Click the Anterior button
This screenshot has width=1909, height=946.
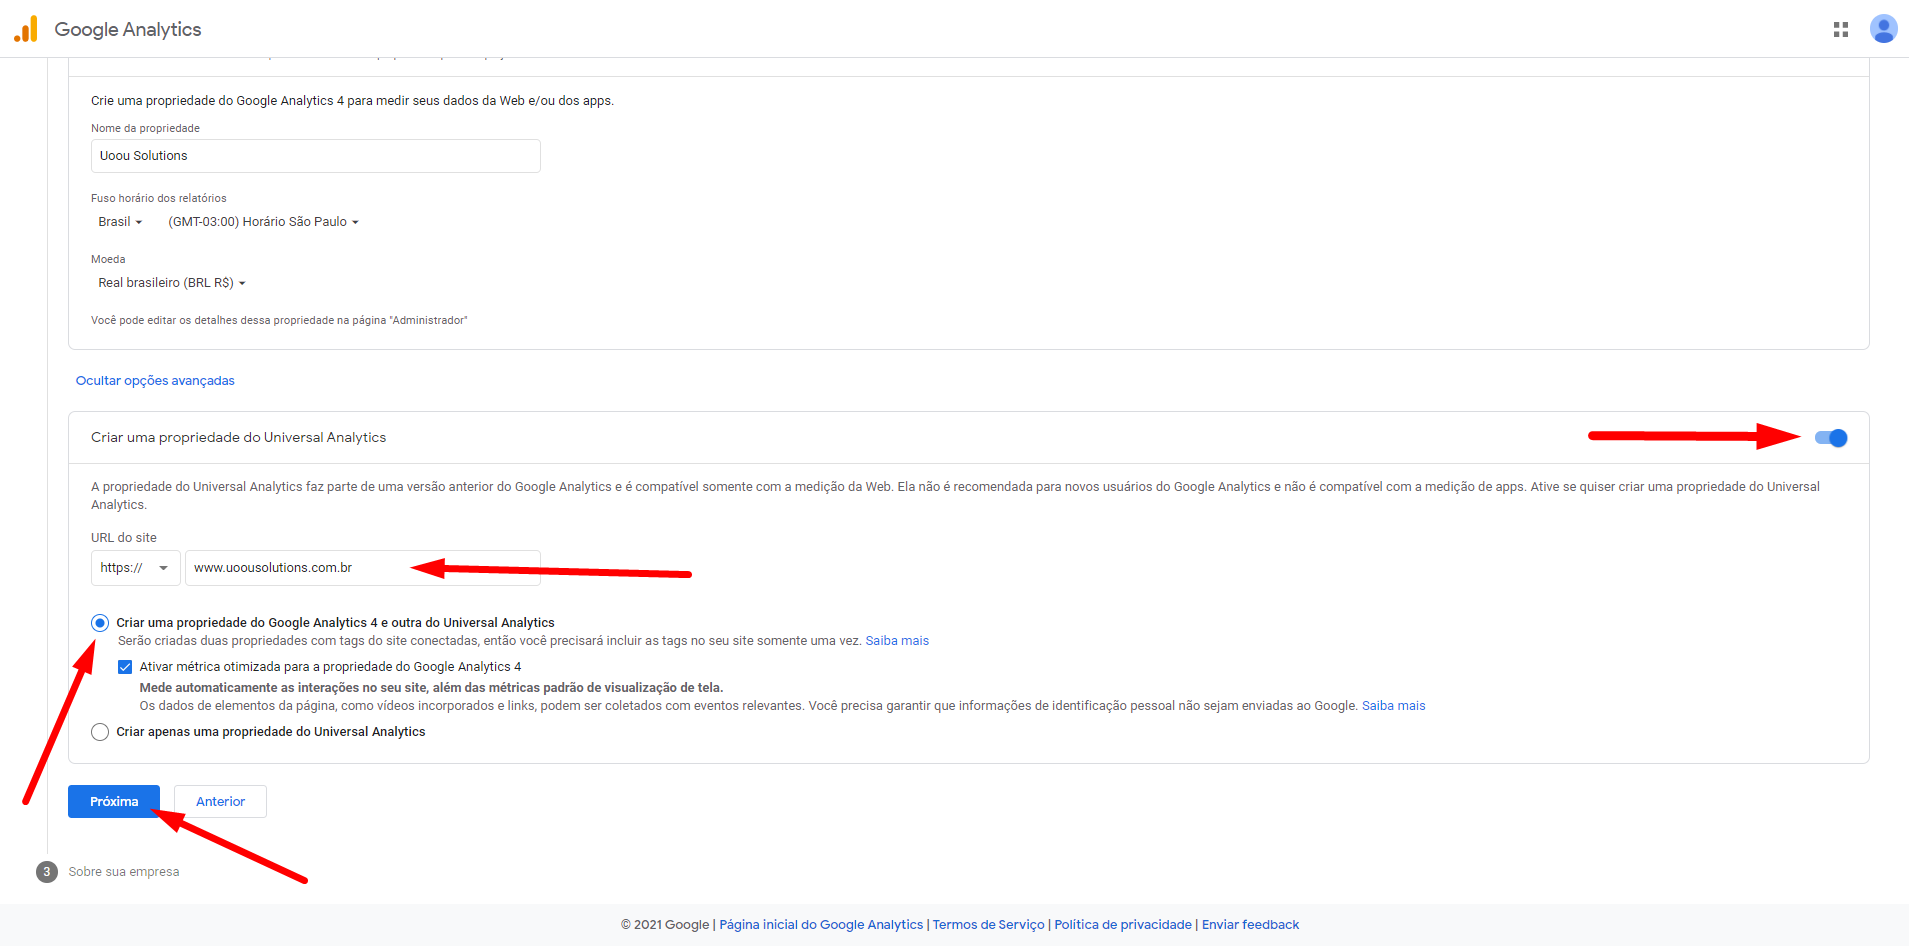[220, 802]
